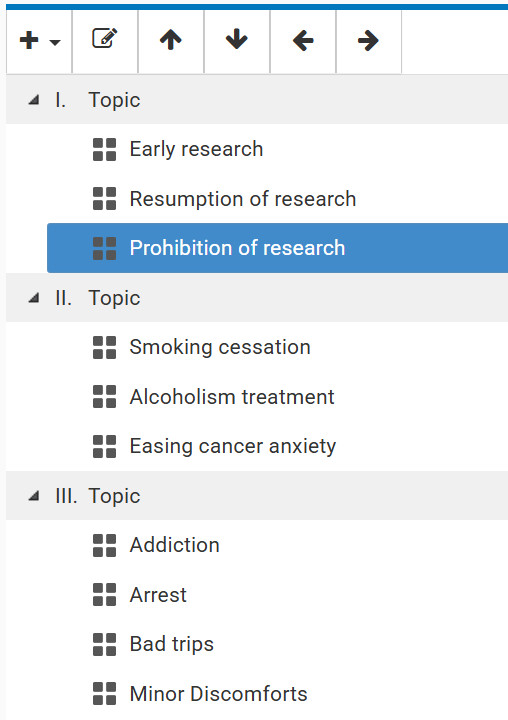508x720 pixels.
Task: Click the grid icon beside Arrest
Action: click(104, 595)
